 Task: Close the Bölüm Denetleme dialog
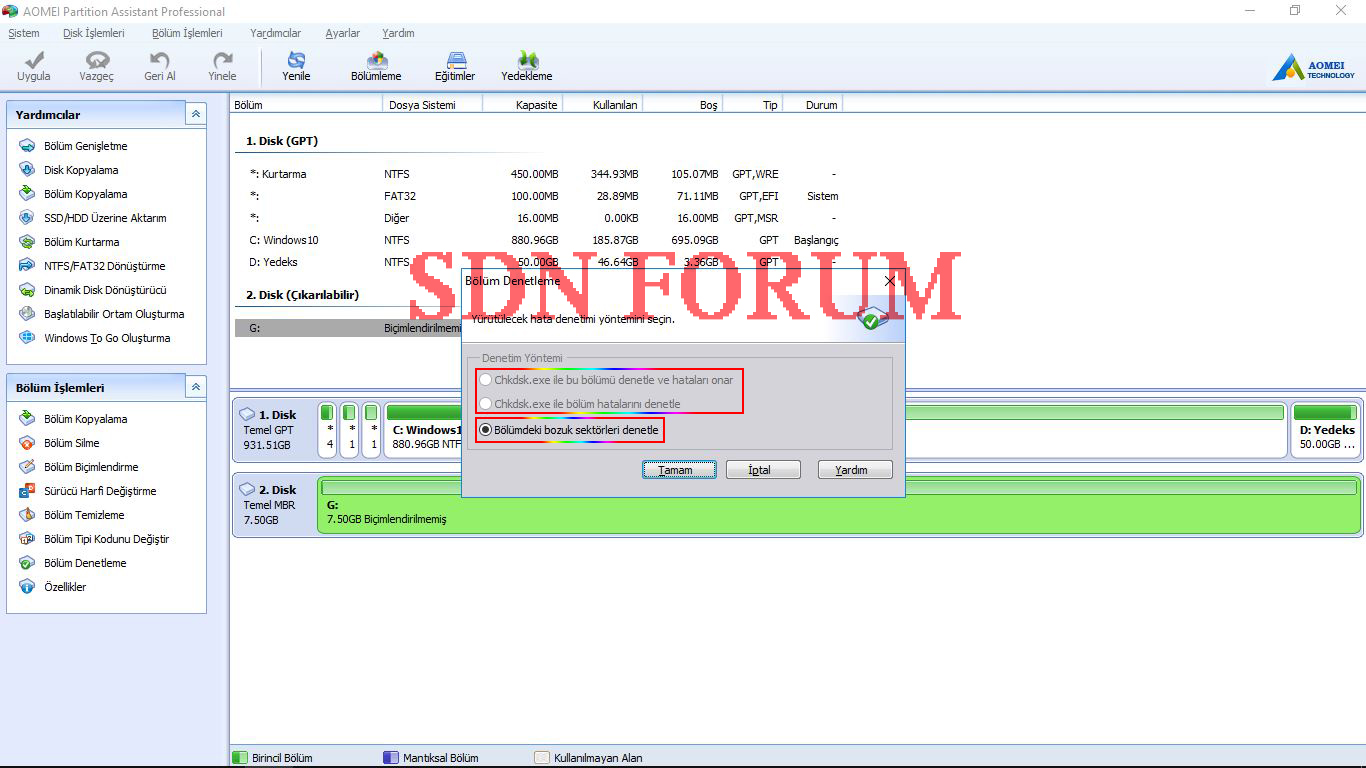[x=890, y=281]
